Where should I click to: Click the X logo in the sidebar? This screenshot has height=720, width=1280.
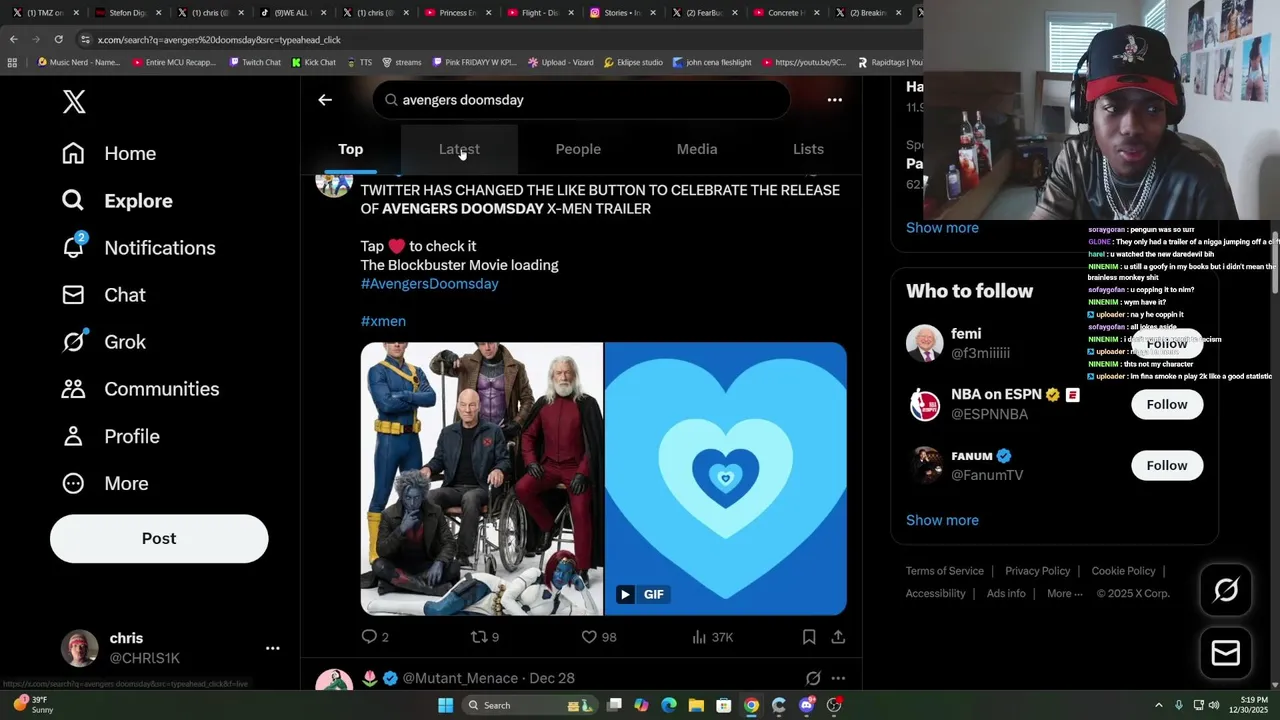[74, 101]
